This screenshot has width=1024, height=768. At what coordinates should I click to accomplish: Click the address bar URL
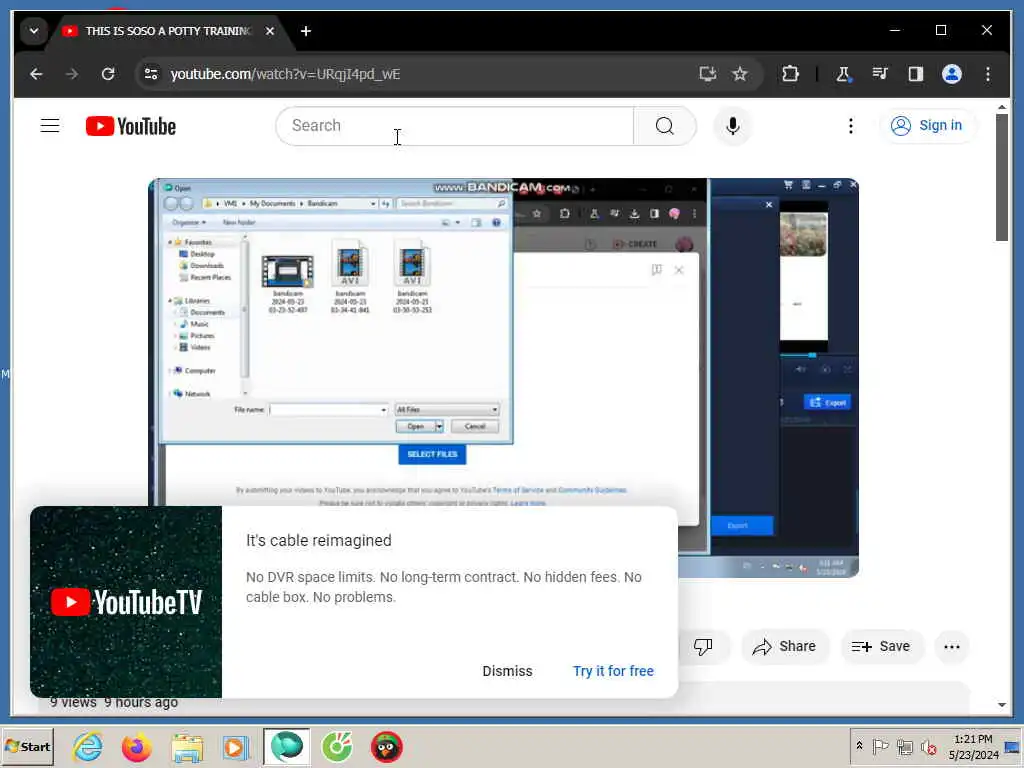(285, 74)
